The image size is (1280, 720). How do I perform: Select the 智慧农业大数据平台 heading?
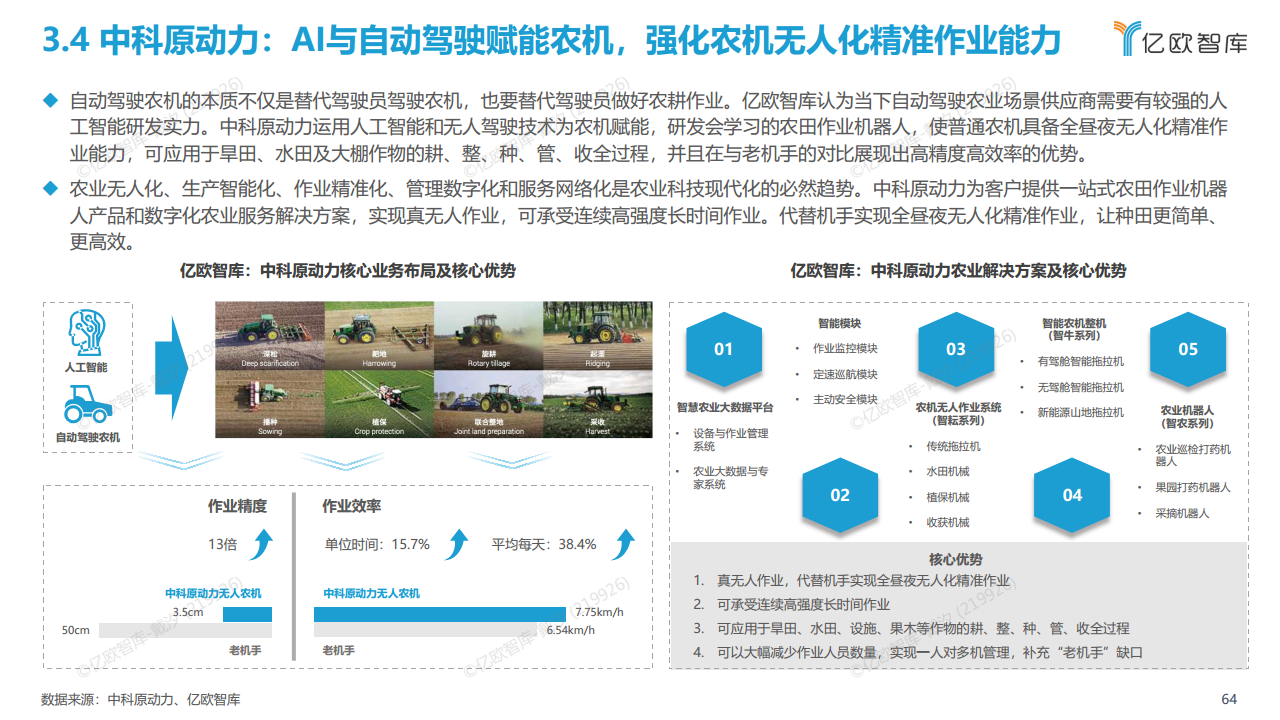(x=725, y=407)
